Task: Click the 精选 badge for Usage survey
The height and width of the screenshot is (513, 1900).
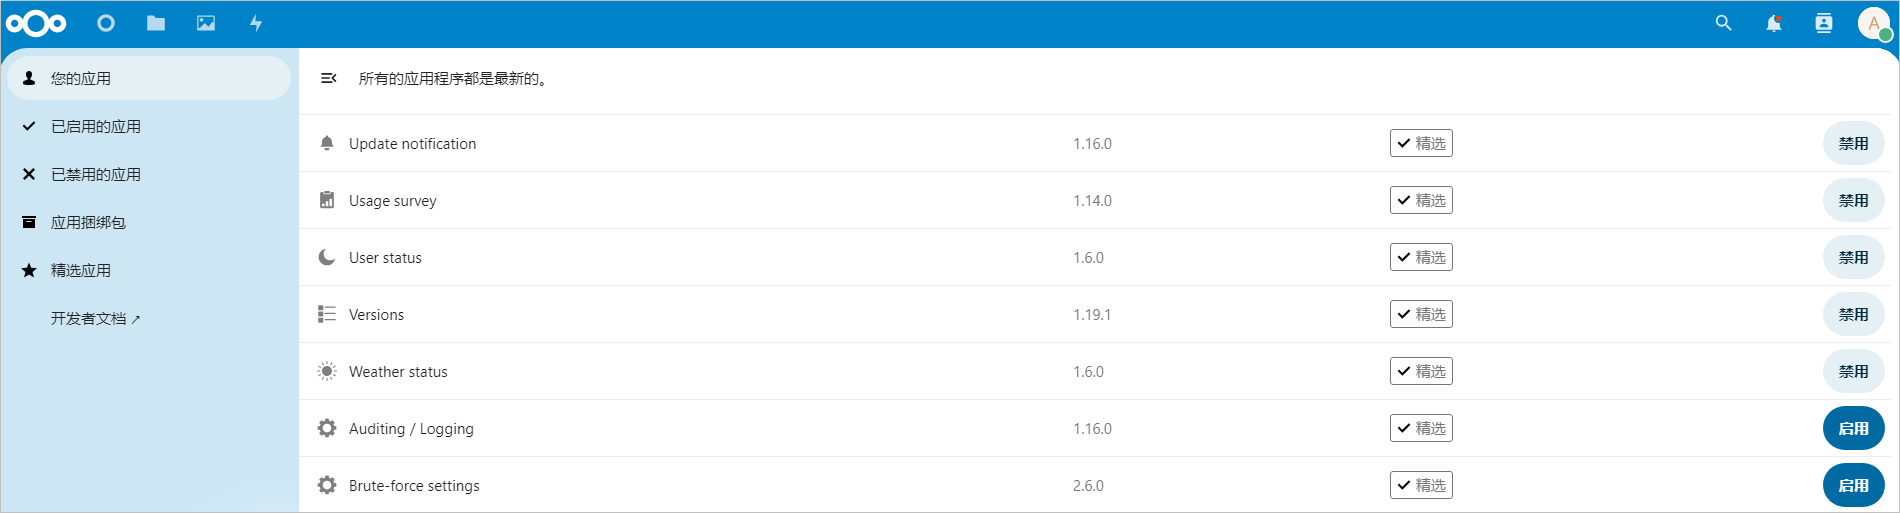Action: coord(1421,200)
